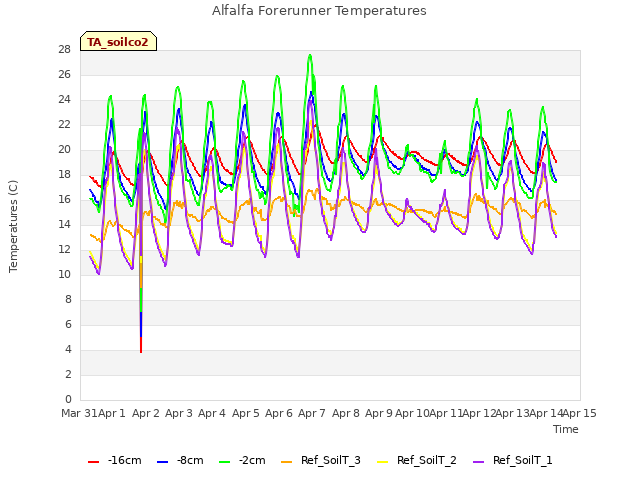Click the Temperatures (C) y-axis label

click(13, 226)
